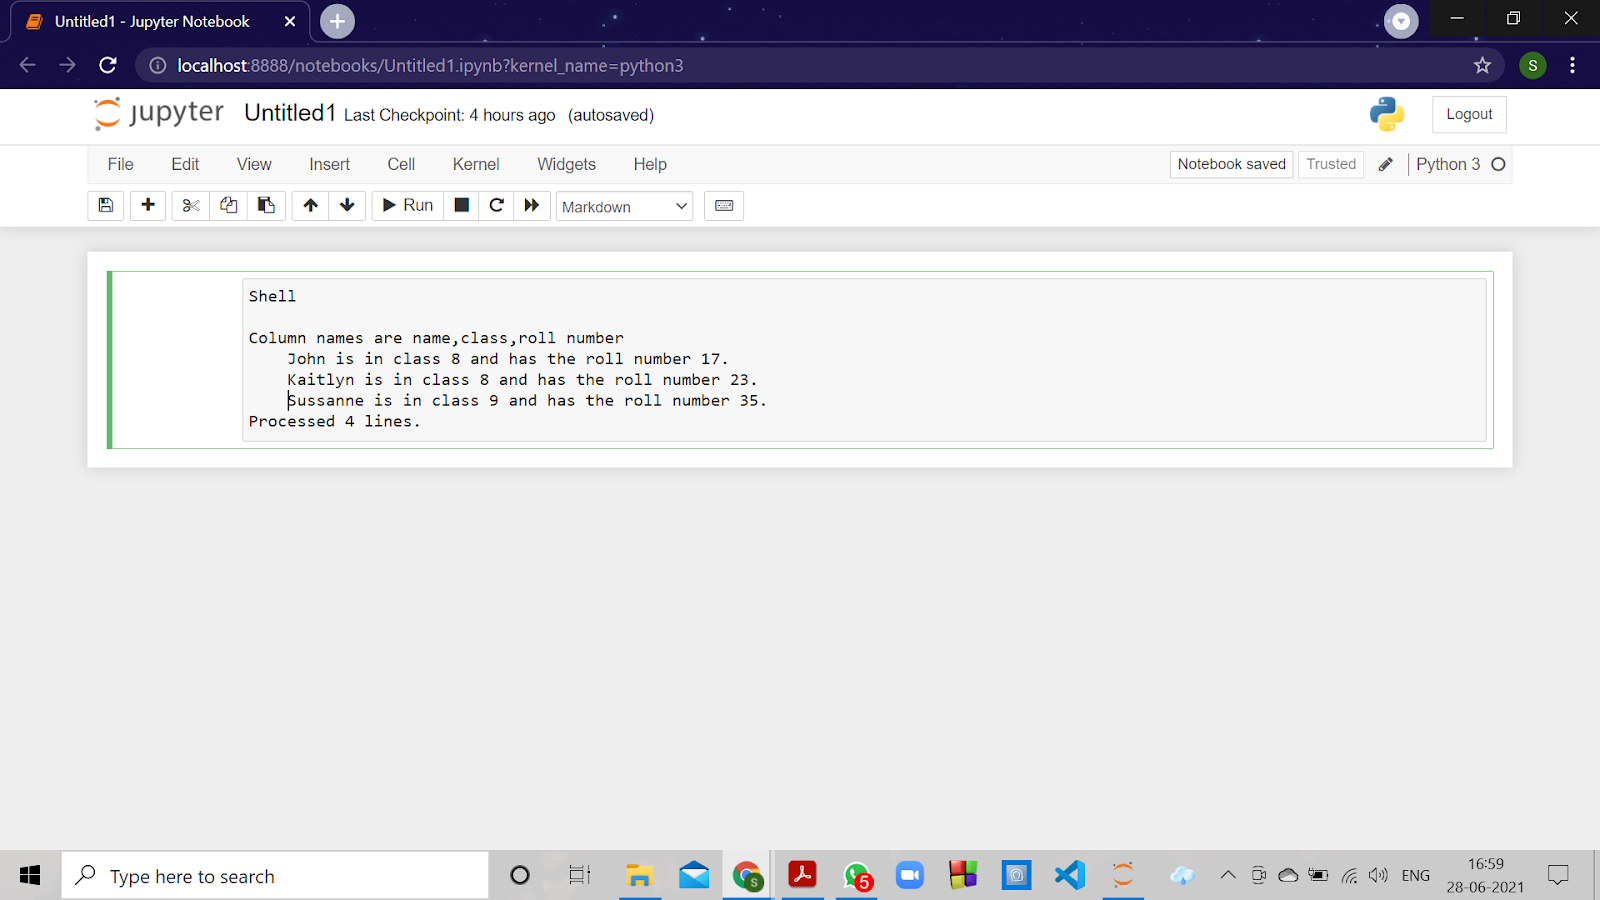Screen dimensions: 1600x900
Task: Open Adobe Acrobat from the taskbar
Action: point(802,876)
